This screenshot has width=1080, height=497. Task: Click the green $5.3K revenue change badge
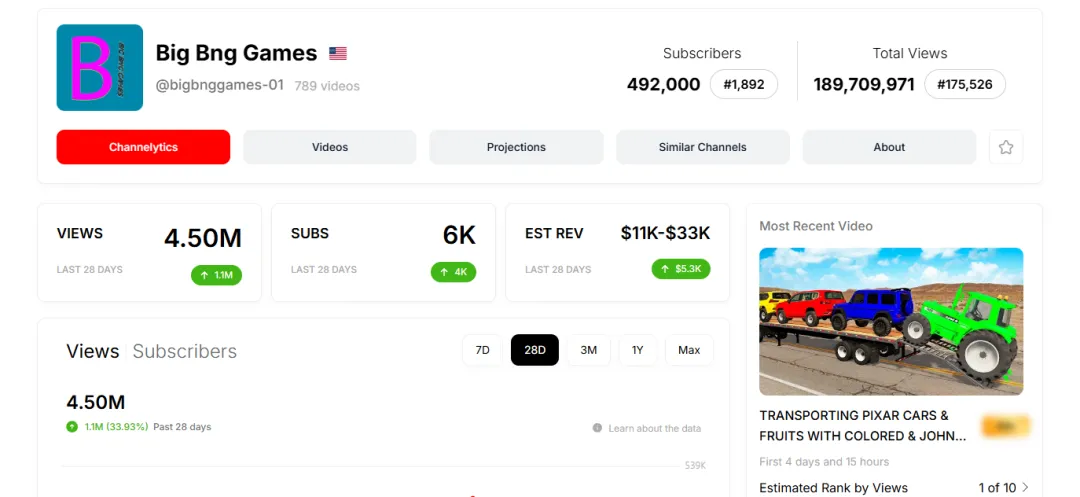pyautogui.click(x=681, y=269)
